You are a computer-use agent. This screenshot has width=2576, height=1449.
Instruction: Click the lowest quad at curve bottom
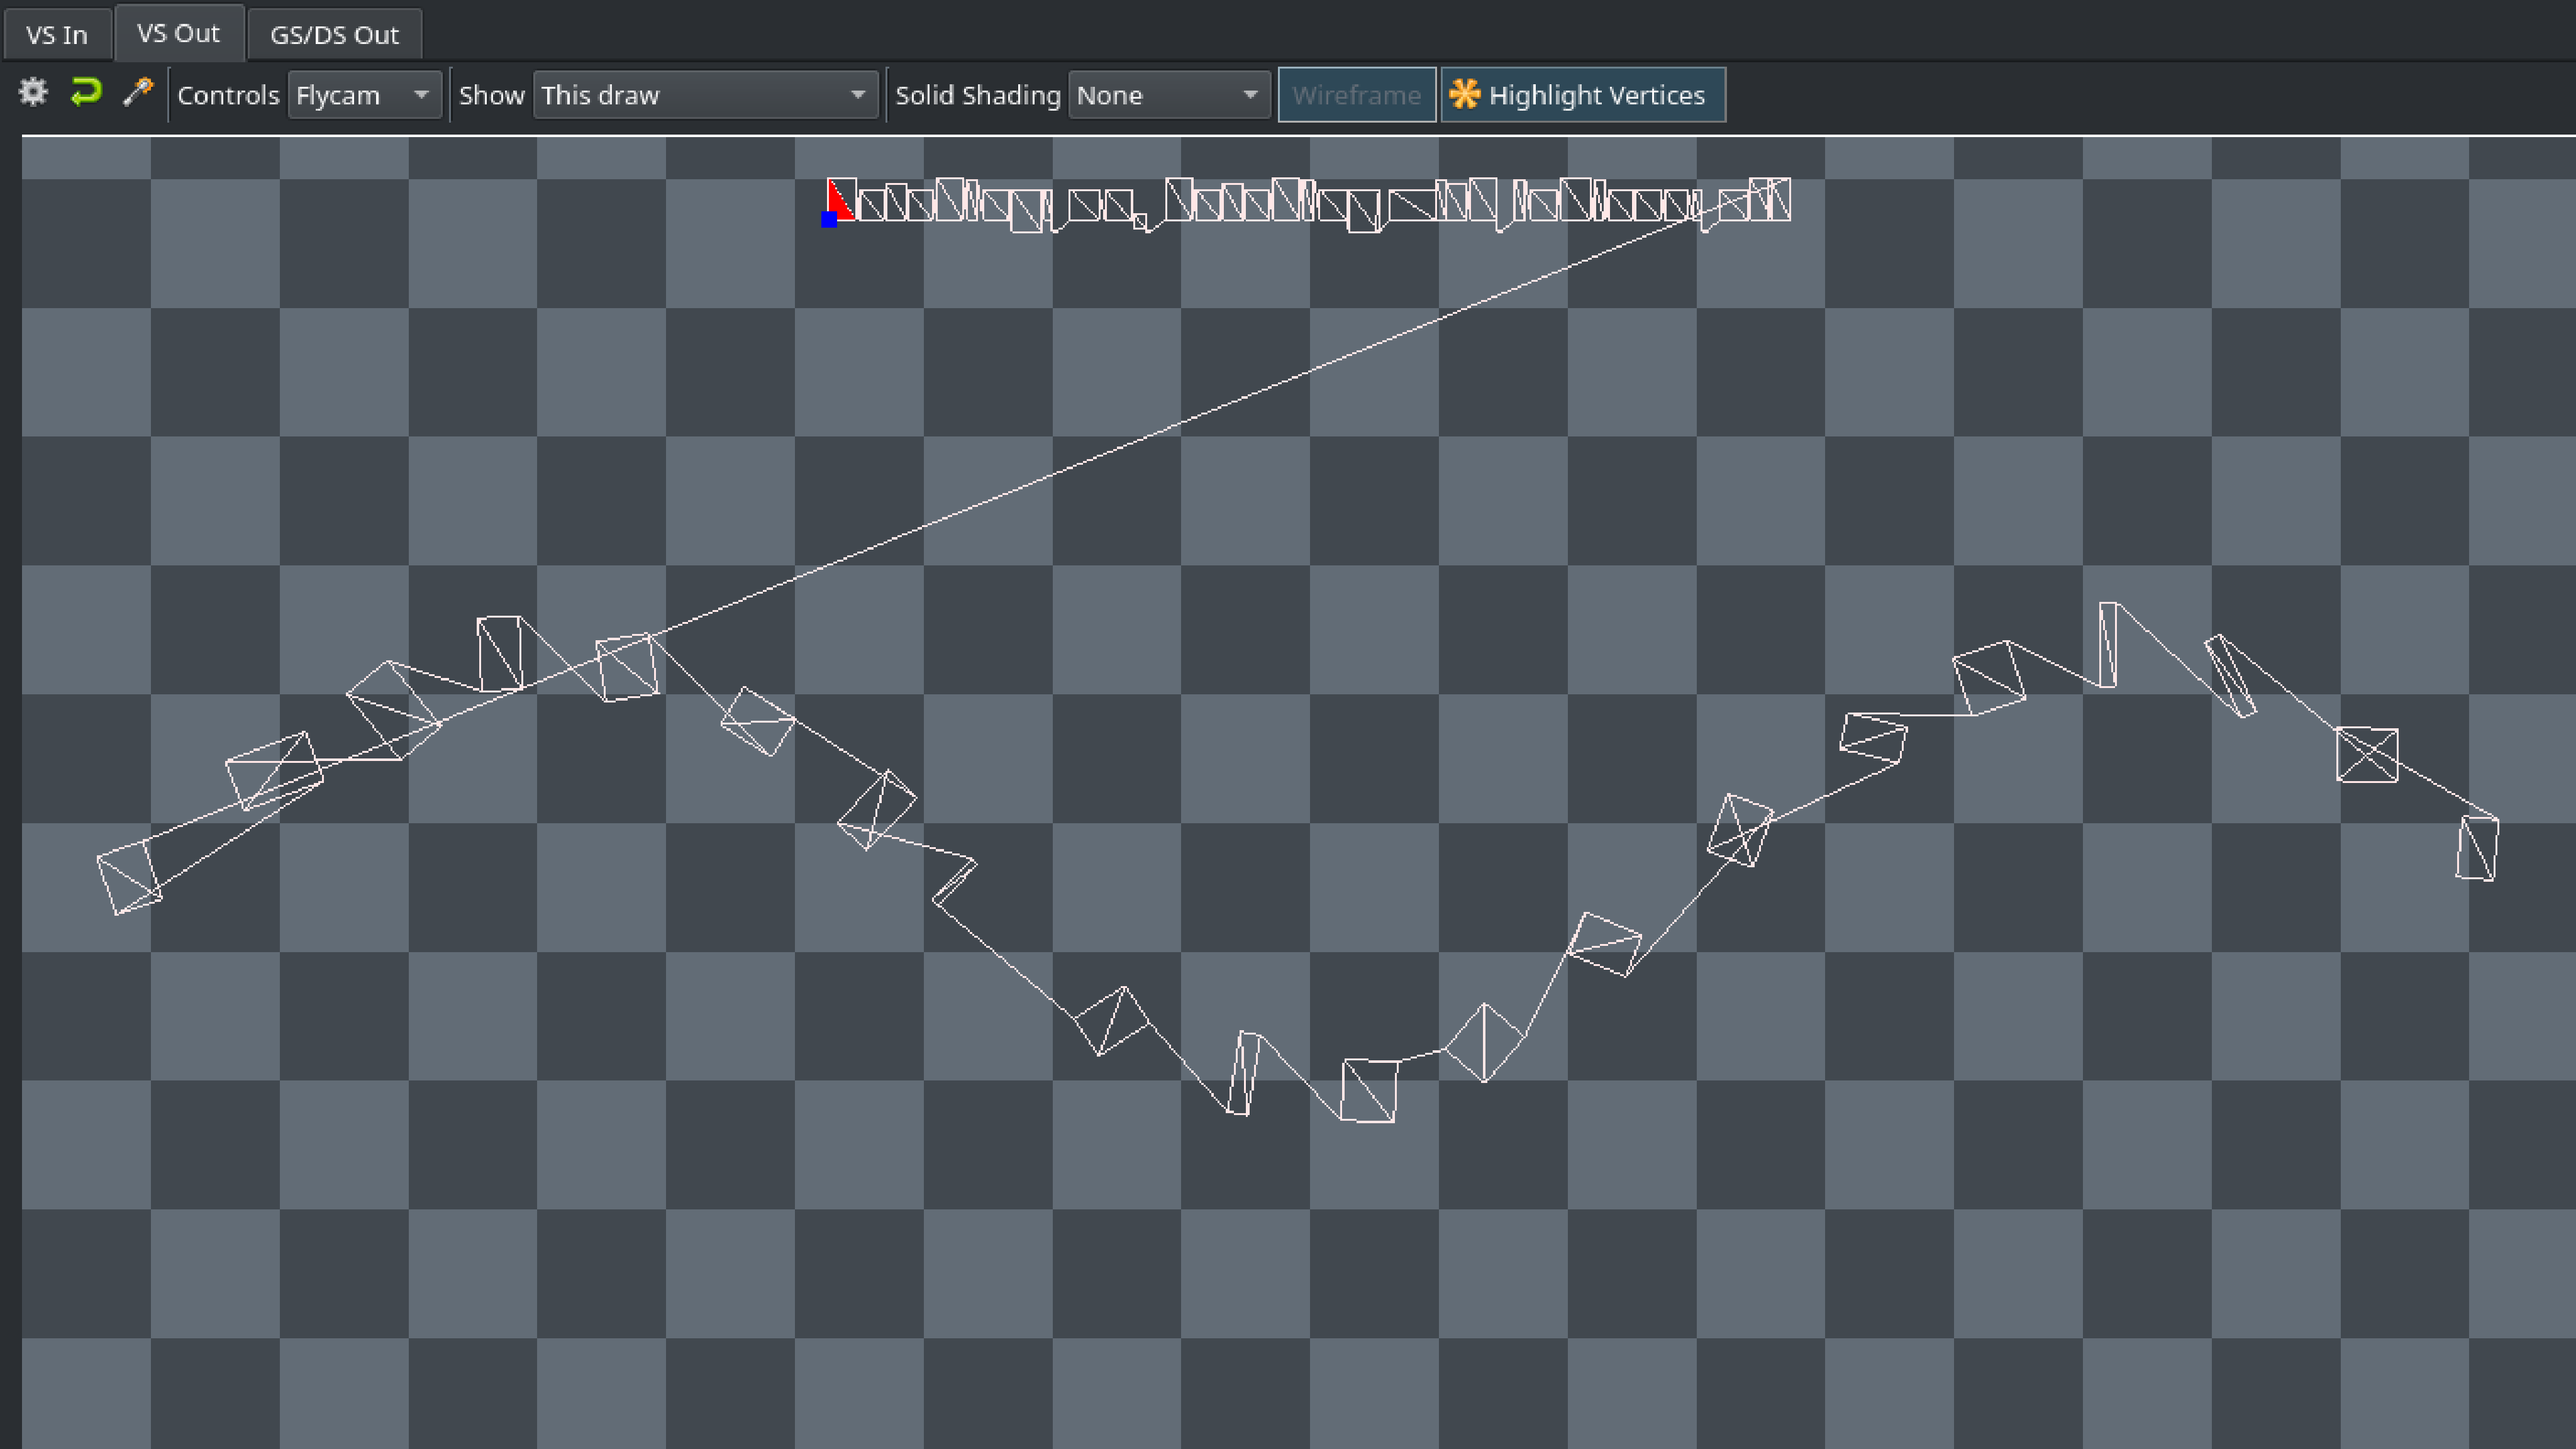1368,1090
